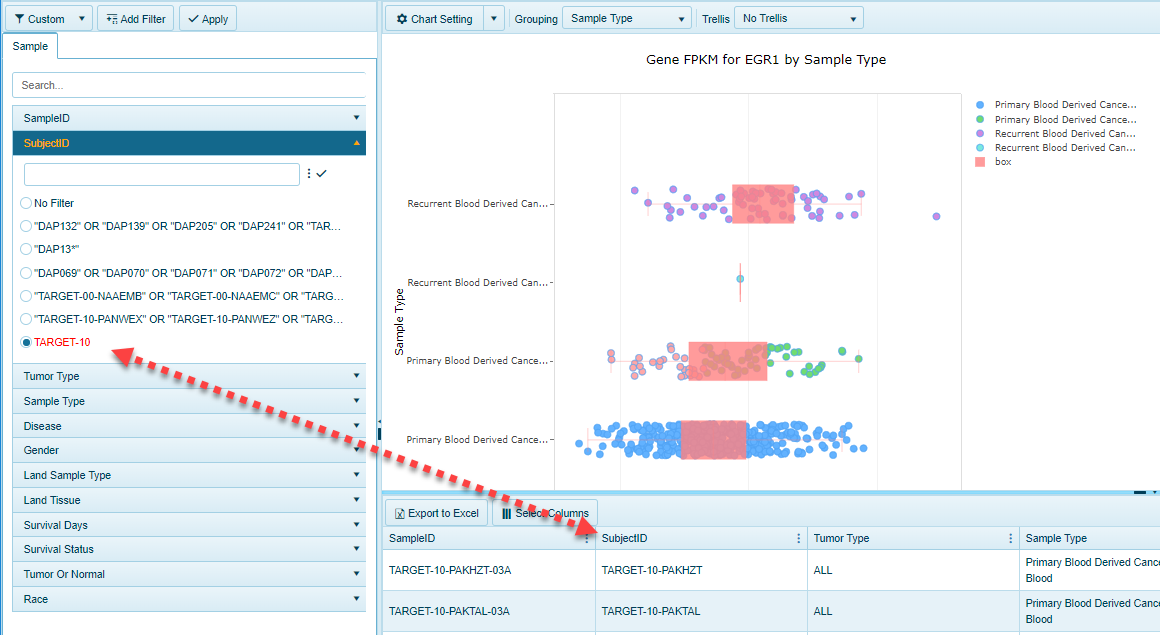Confirm SubjectID filter with checkmark icon
The image size is (1160, 635).
click(x=321, y=174)
